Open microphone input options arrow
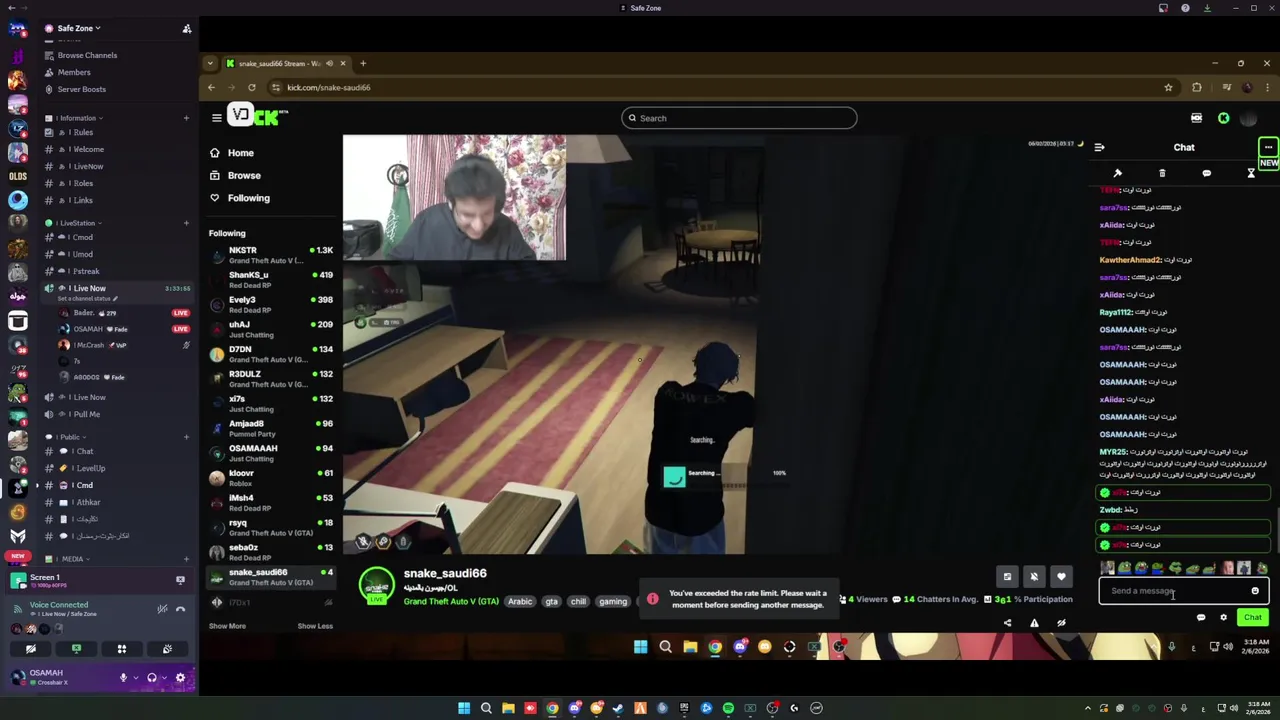This screenshot has height=720, width=1280. coord(135,677)
